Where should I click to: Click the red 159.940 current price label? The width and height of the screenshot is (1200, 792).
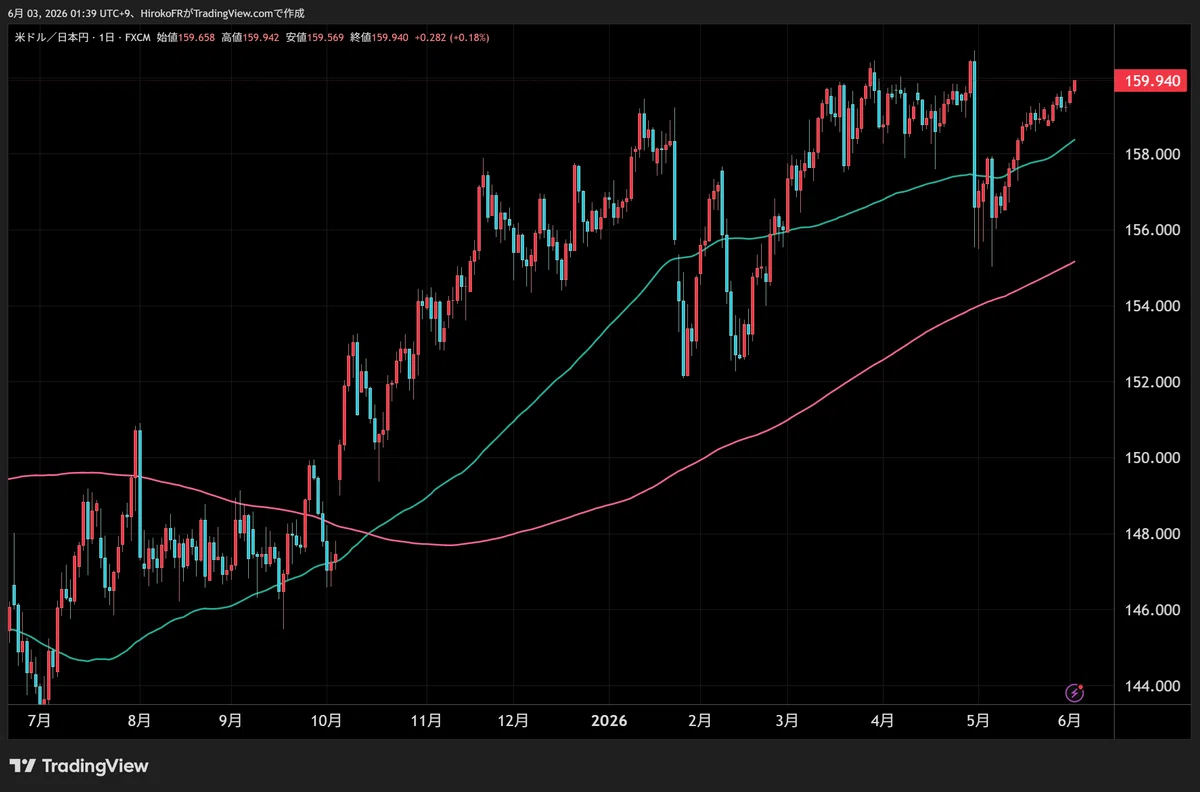tap(1151, 82)
